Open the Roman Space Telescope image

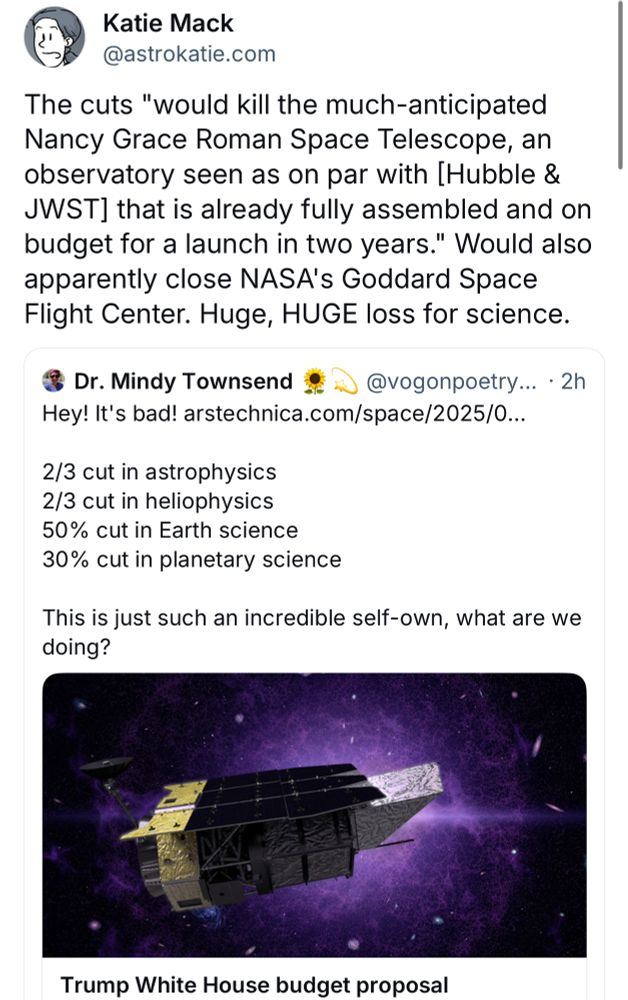coord(314,815)
